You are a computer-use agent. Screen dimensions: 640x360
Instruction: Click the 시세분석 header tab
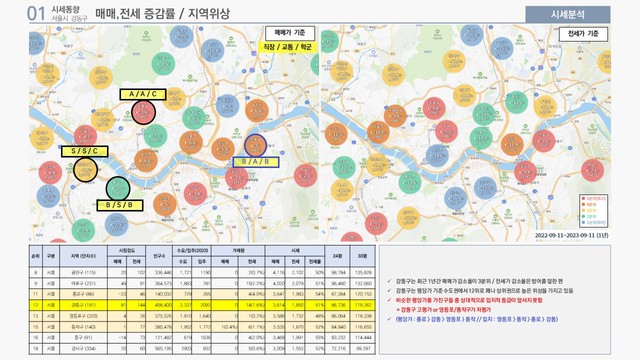point(567,14)
